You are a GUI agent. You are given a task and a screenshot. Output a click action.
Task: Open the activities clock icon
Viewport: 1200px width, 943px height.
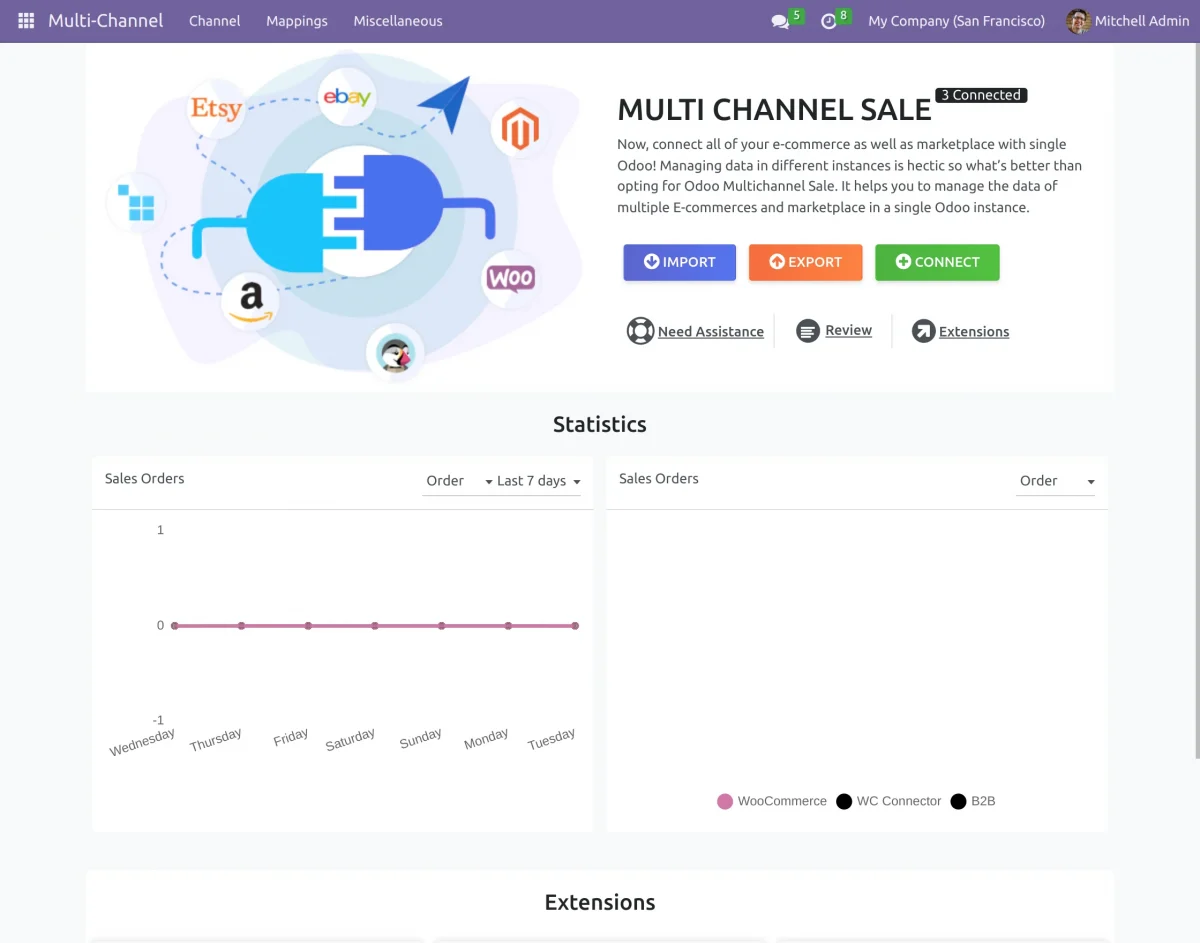pyautogui.click(x=829, y=21)
